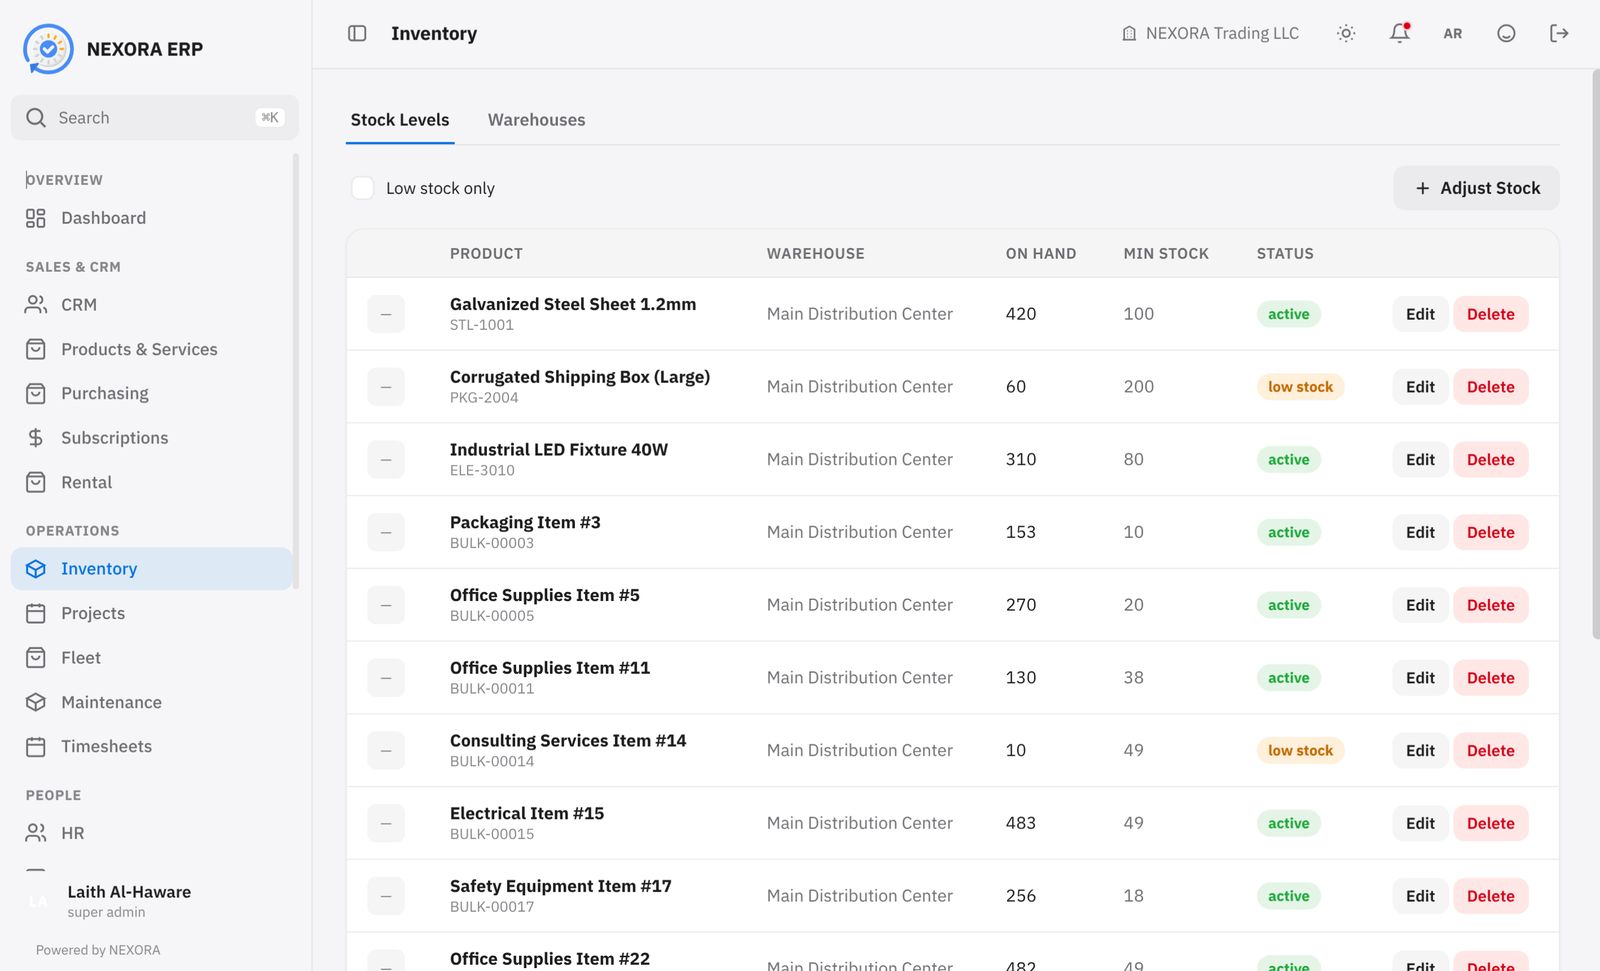1600x971 pixels.
Task: Select the Stock Levels tab
Action: [400, 120]
